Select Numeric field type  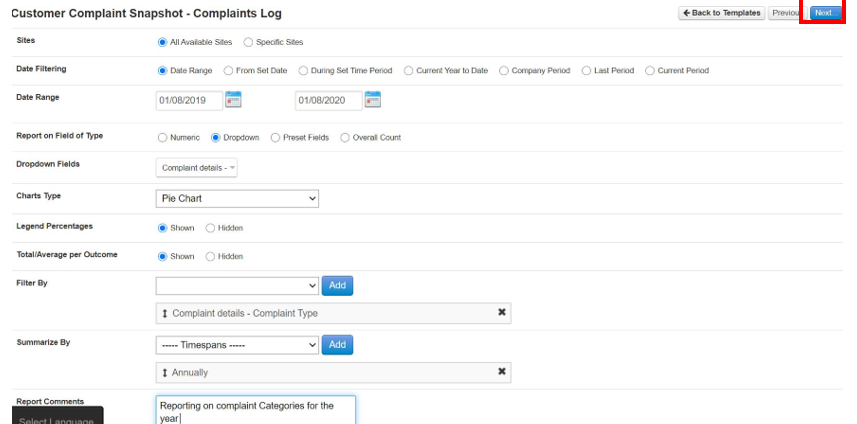pyautogui.click(x=162, y=138)
